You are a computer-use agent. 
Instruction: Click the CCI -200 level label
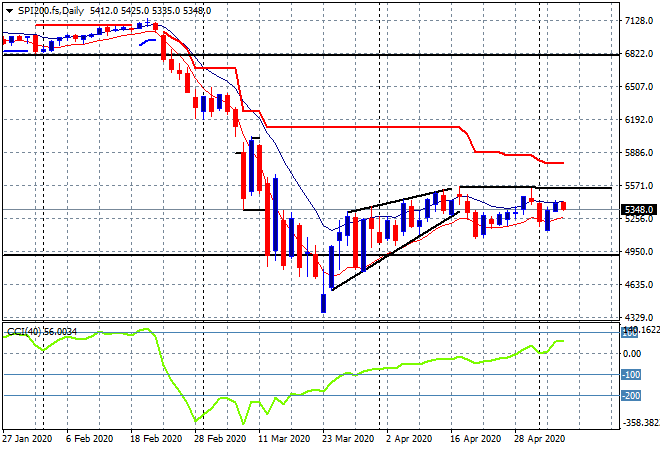tap(631, 396)
